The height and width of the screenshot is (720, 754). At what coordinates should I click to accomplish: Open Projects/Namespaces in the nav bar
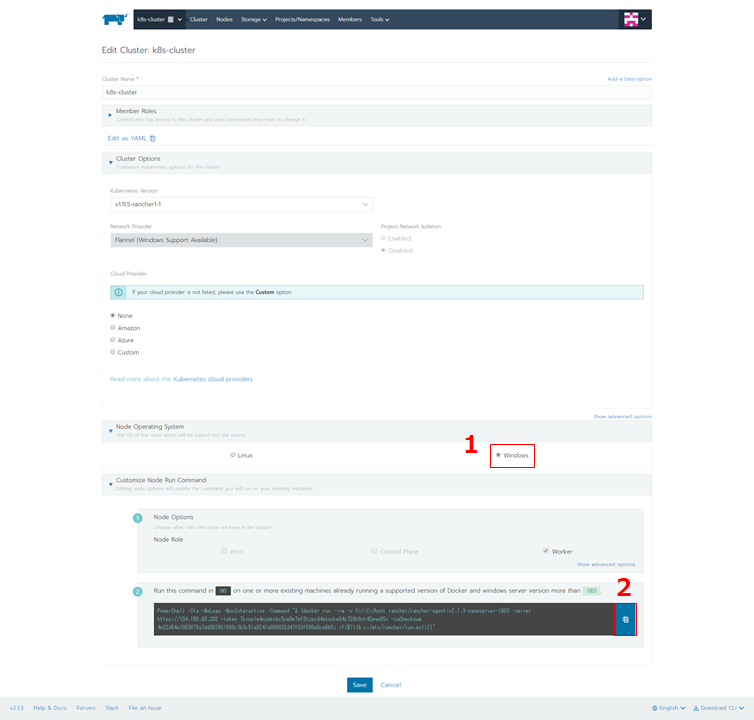(302, 20)
